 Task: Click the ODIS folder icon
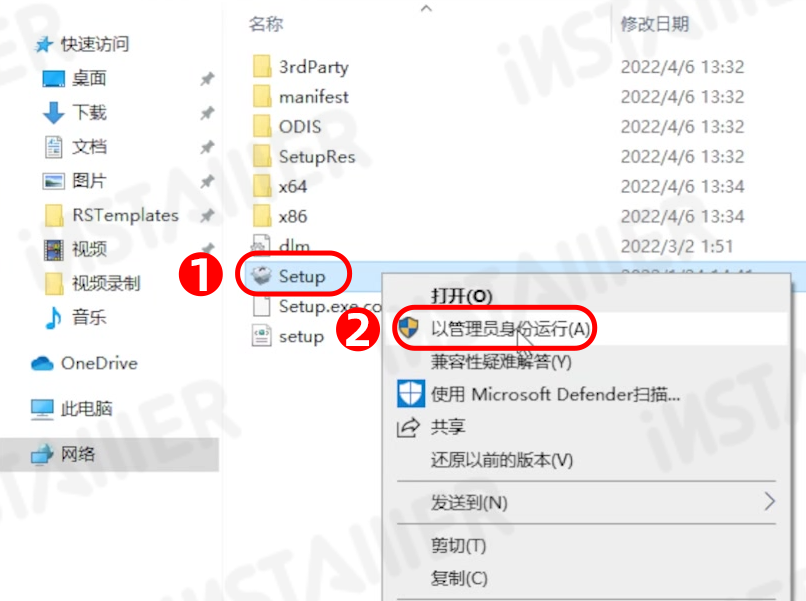pos(262,126)
